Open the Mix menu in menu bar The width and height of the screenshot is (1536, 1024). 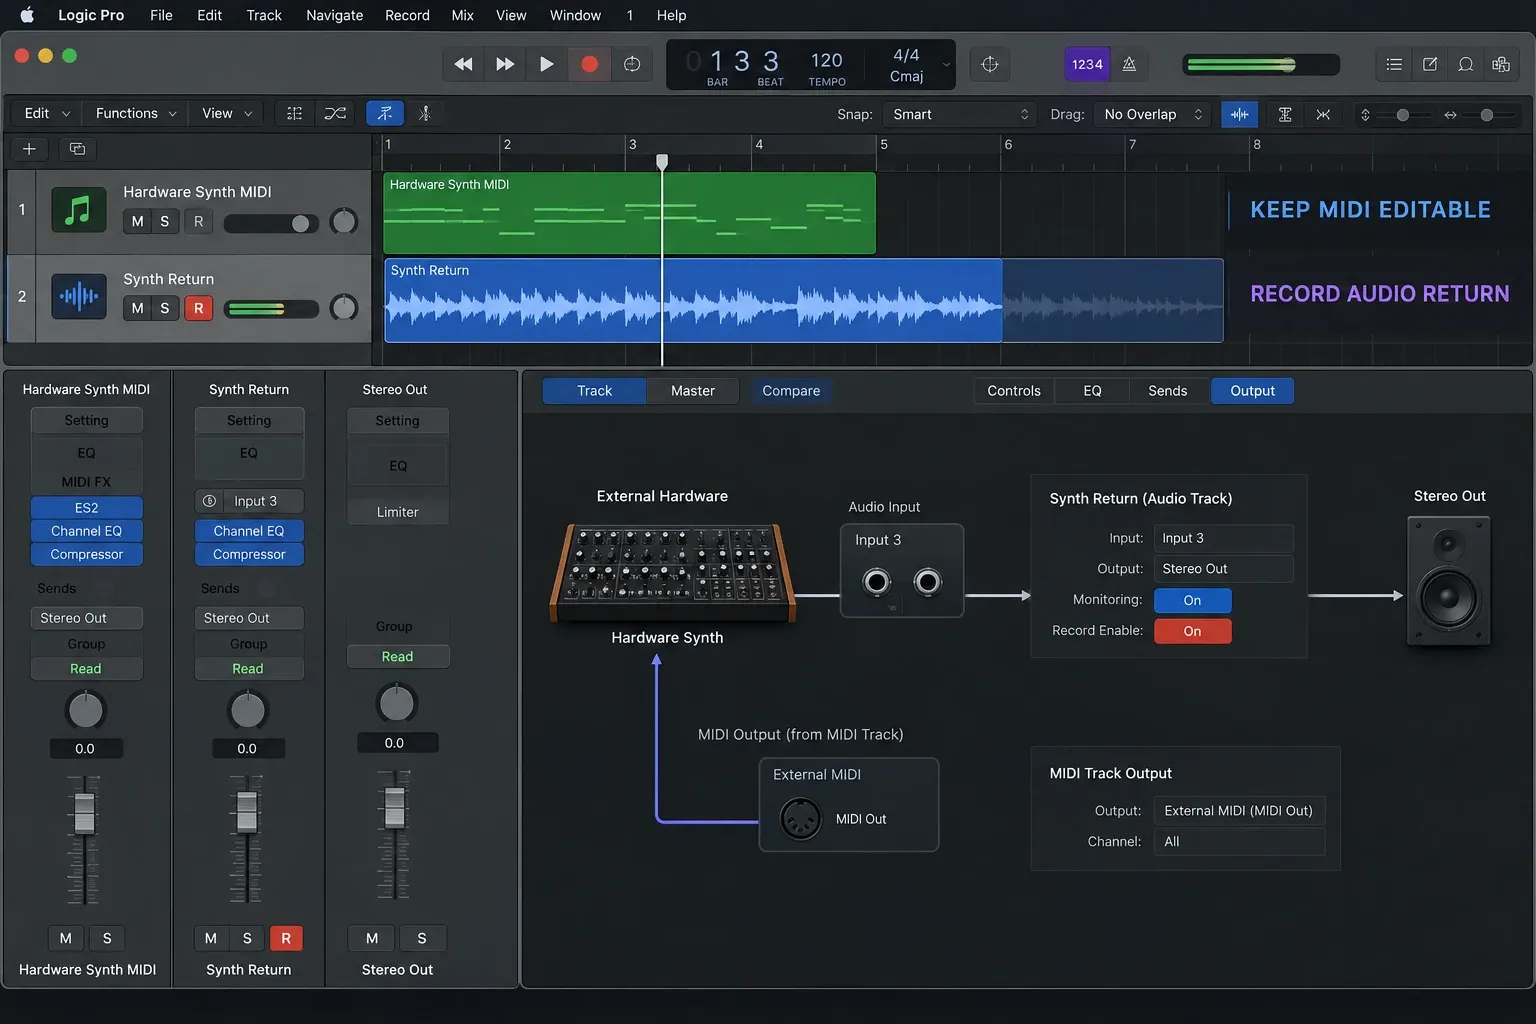[x=462, y=15]
